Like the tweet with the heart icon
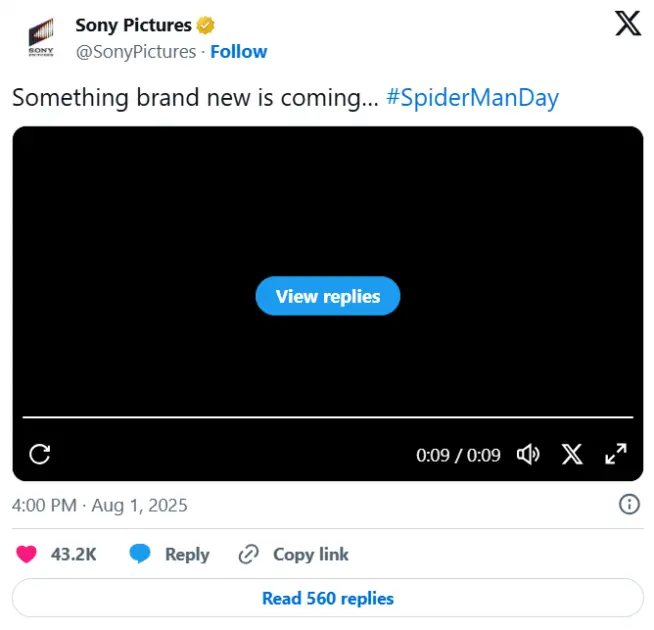Image resolution: width=654 pixels, height=630 pixels. click(x=29, y=554)
